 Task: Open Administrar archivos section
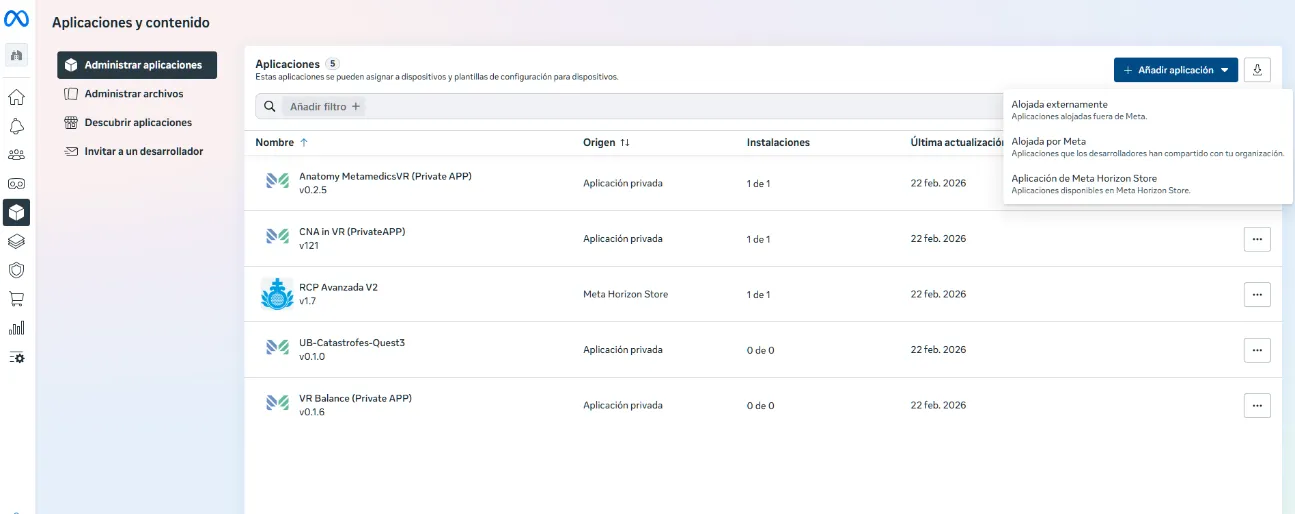(137, 94)
